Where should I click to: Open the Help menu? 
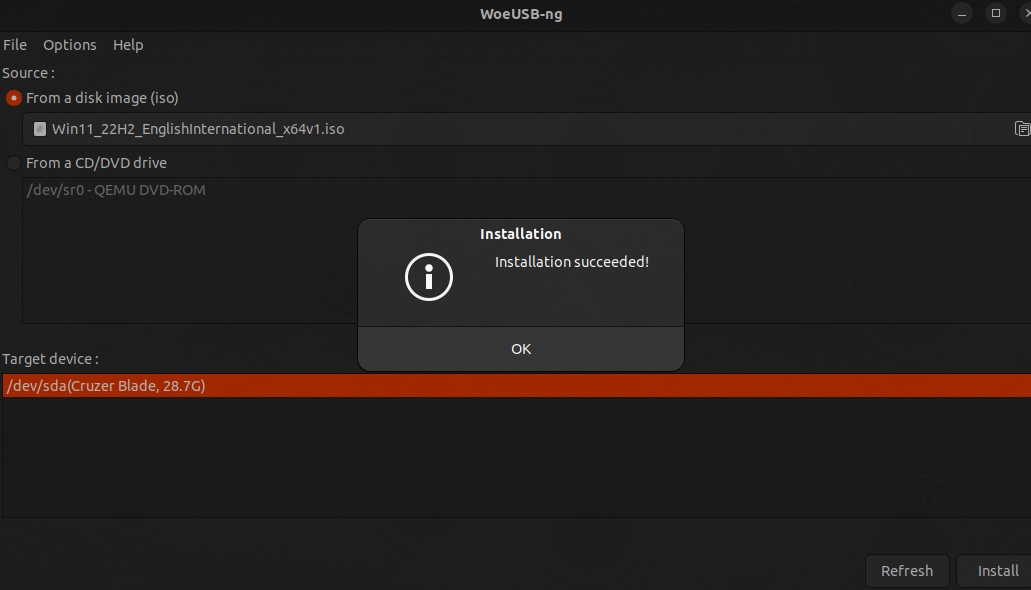pyautogui.click(x=128, y=45)
